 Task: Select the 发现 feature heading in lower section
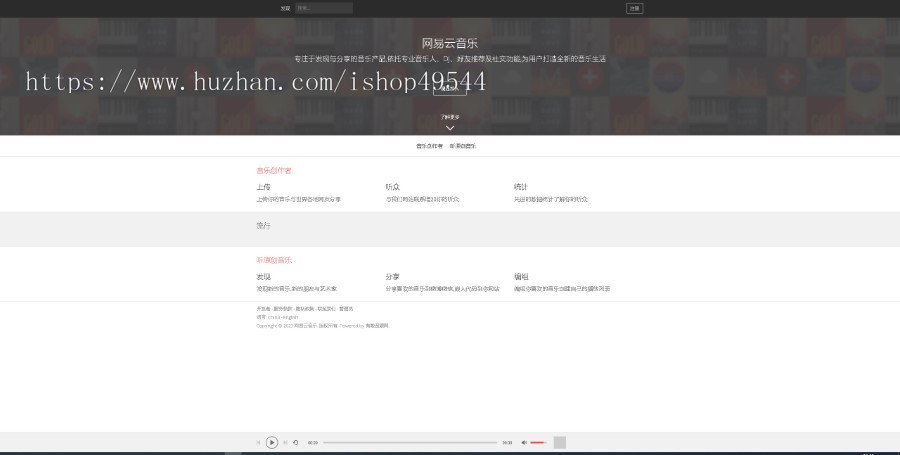pyautogui.click(x=263, y=277)
